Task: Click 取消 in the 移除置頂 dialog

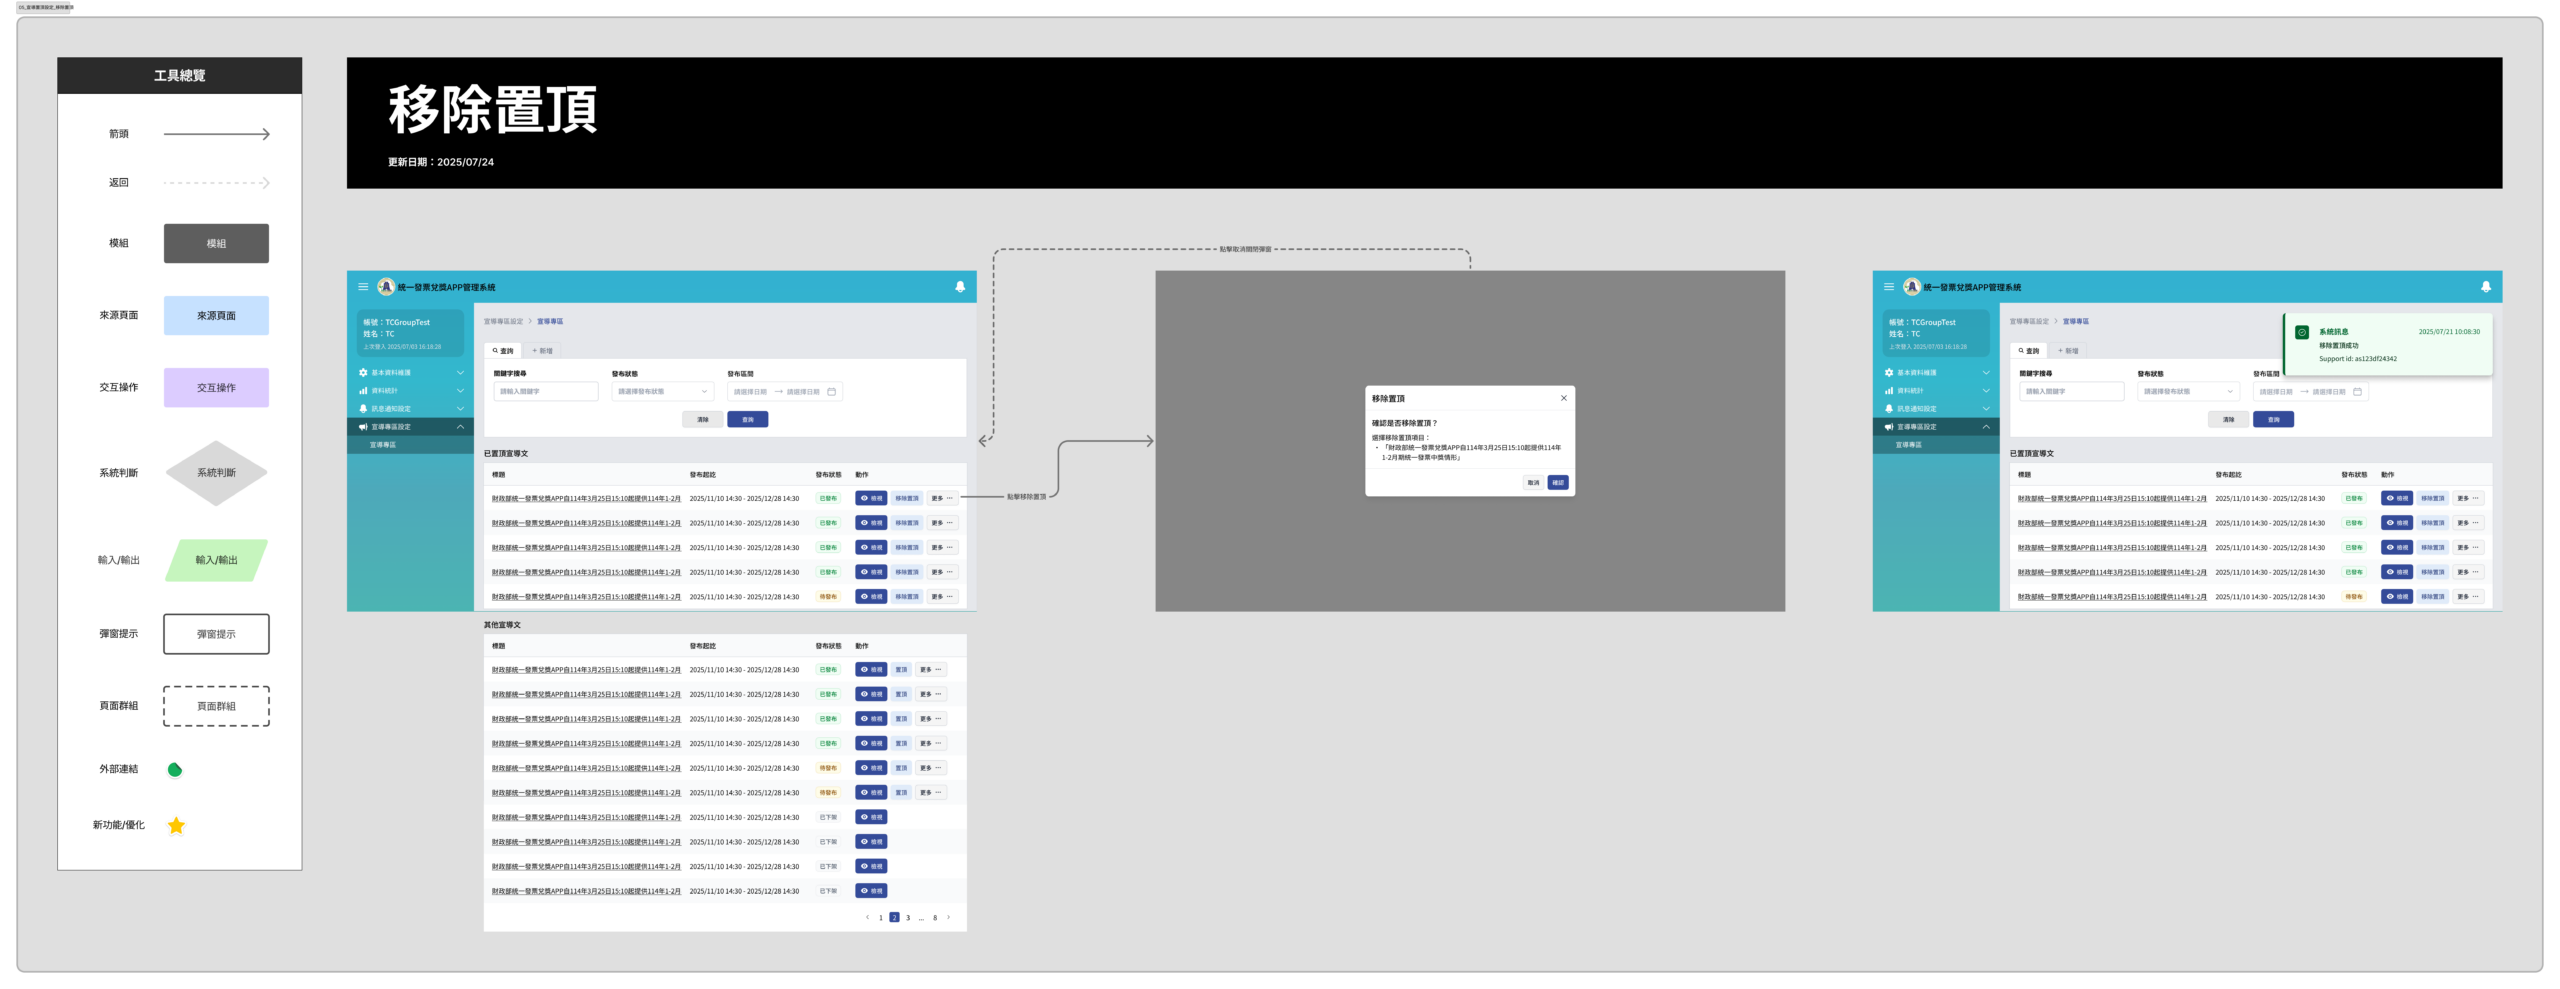Action: tap(1533, 483)
